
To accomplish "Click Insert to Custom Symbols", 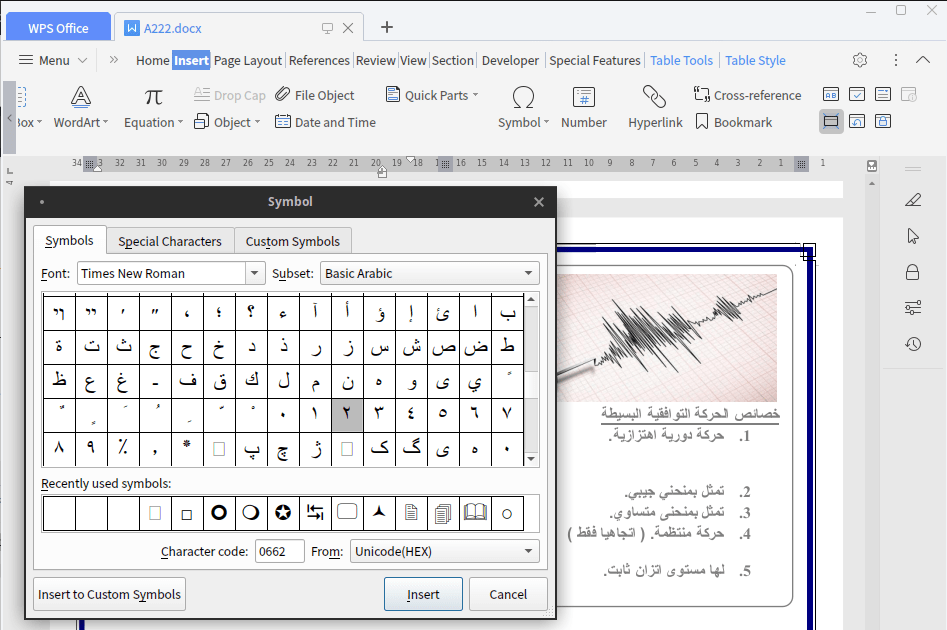I will click(108, 594).
